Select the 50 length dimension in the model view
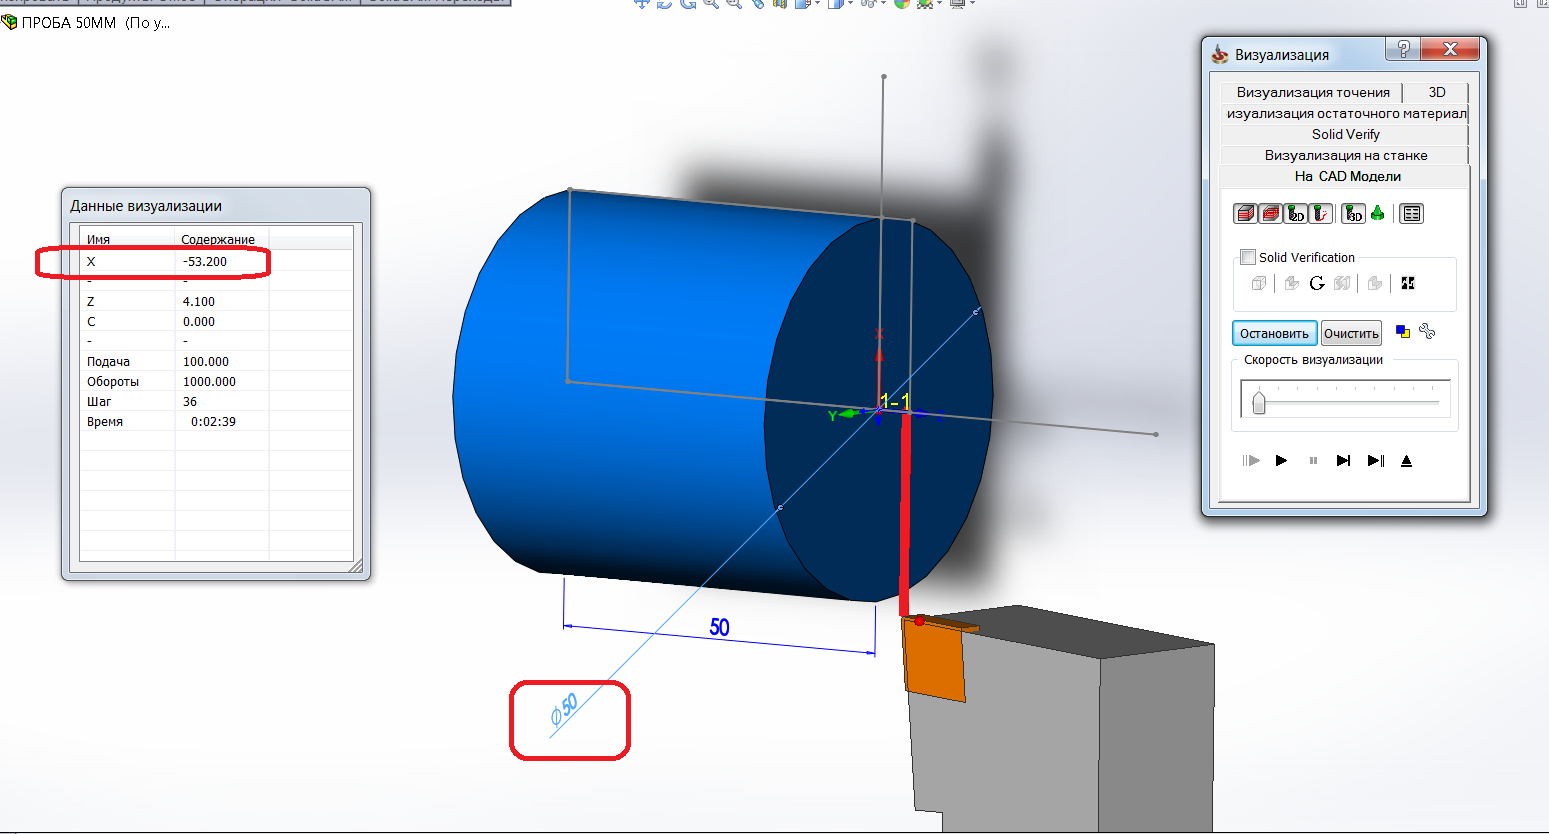 pos(719,627)
